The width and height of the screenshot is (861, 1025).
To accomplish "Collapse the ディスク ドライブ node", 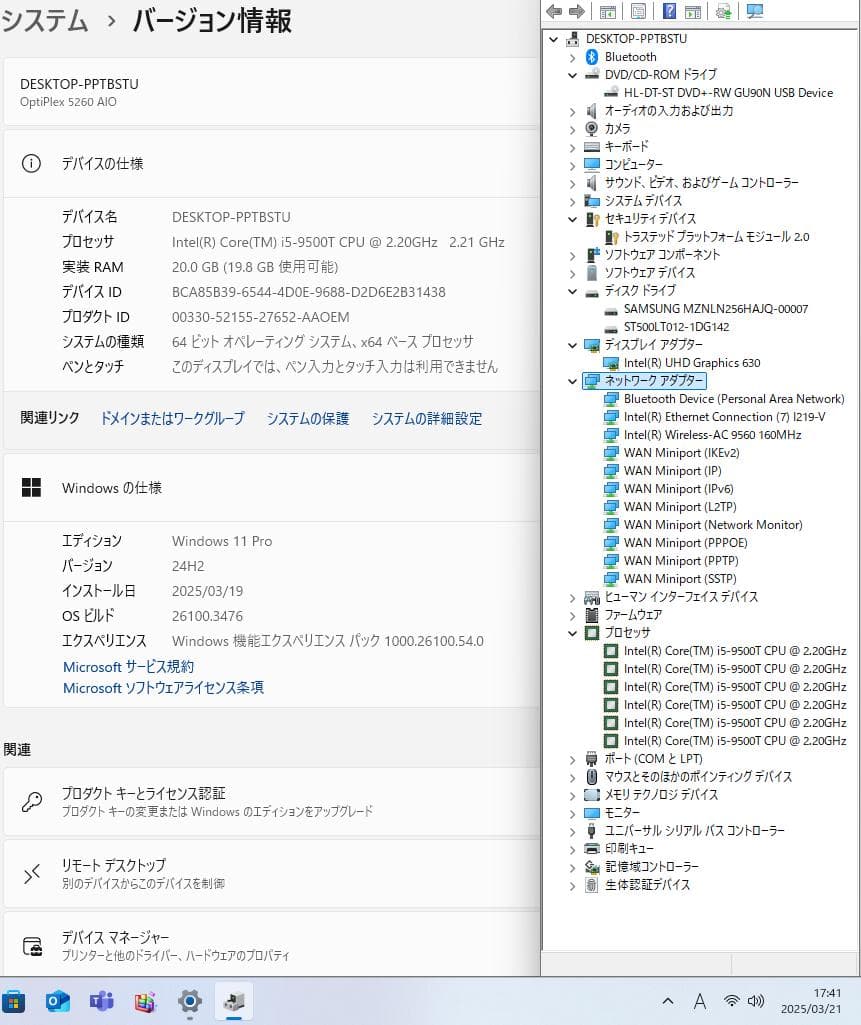I will click(571, 290).
